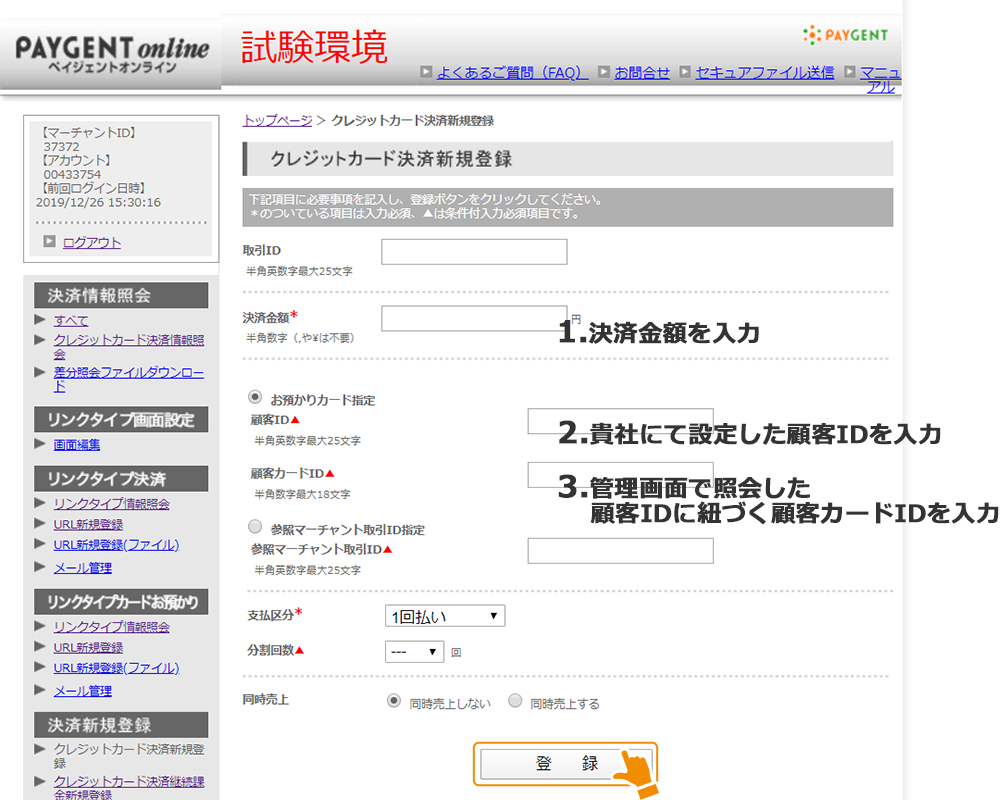The width and height of the screenshot is (1000, 800).
Task: Click the triangle bullet beside 画面編集
Action: 40,443
